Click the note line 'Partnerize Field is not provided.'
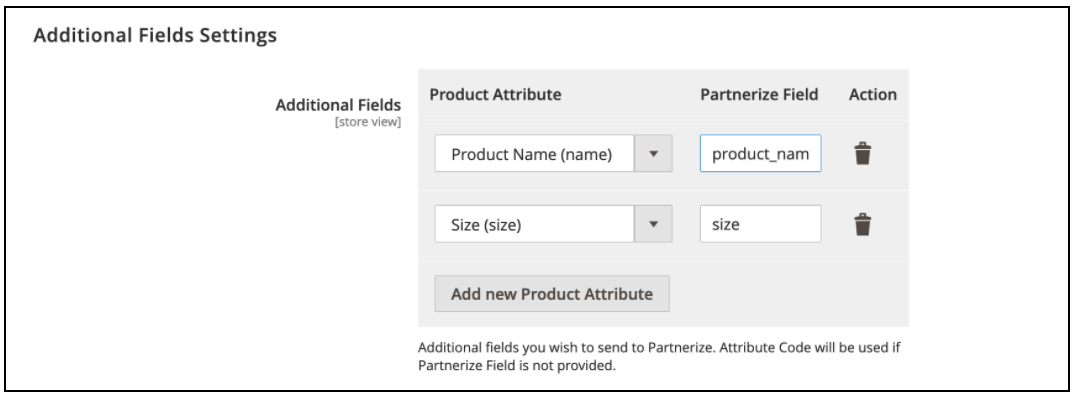Screen dimensions: 1078x400 point(516,365)
